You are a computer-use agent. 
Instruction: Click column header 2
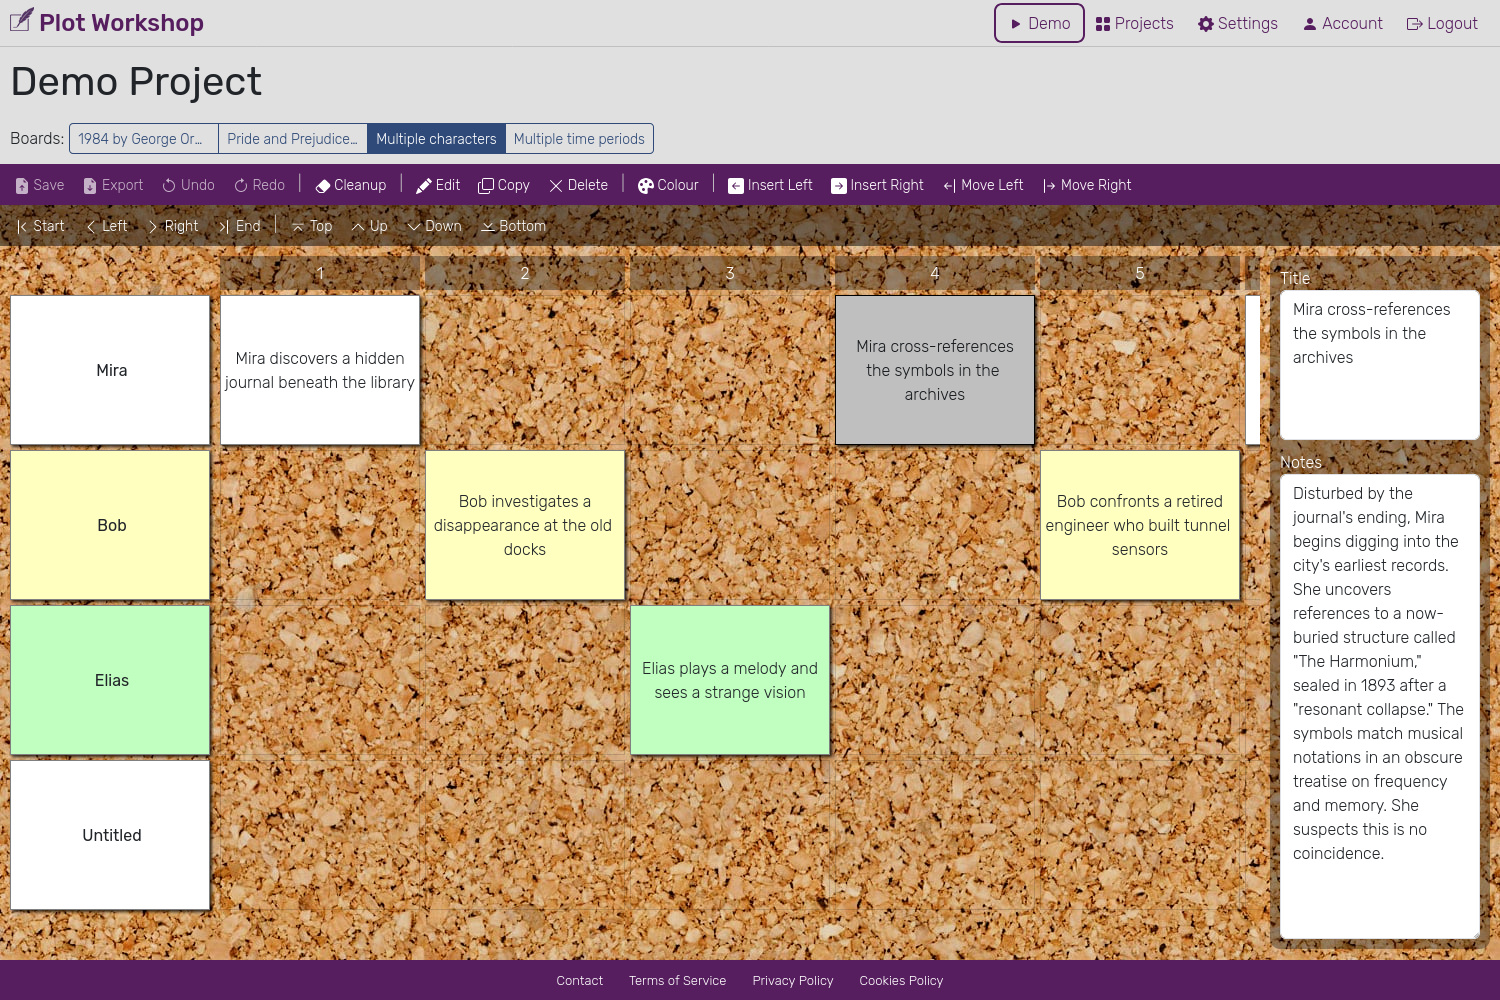(x=525, y=273)
